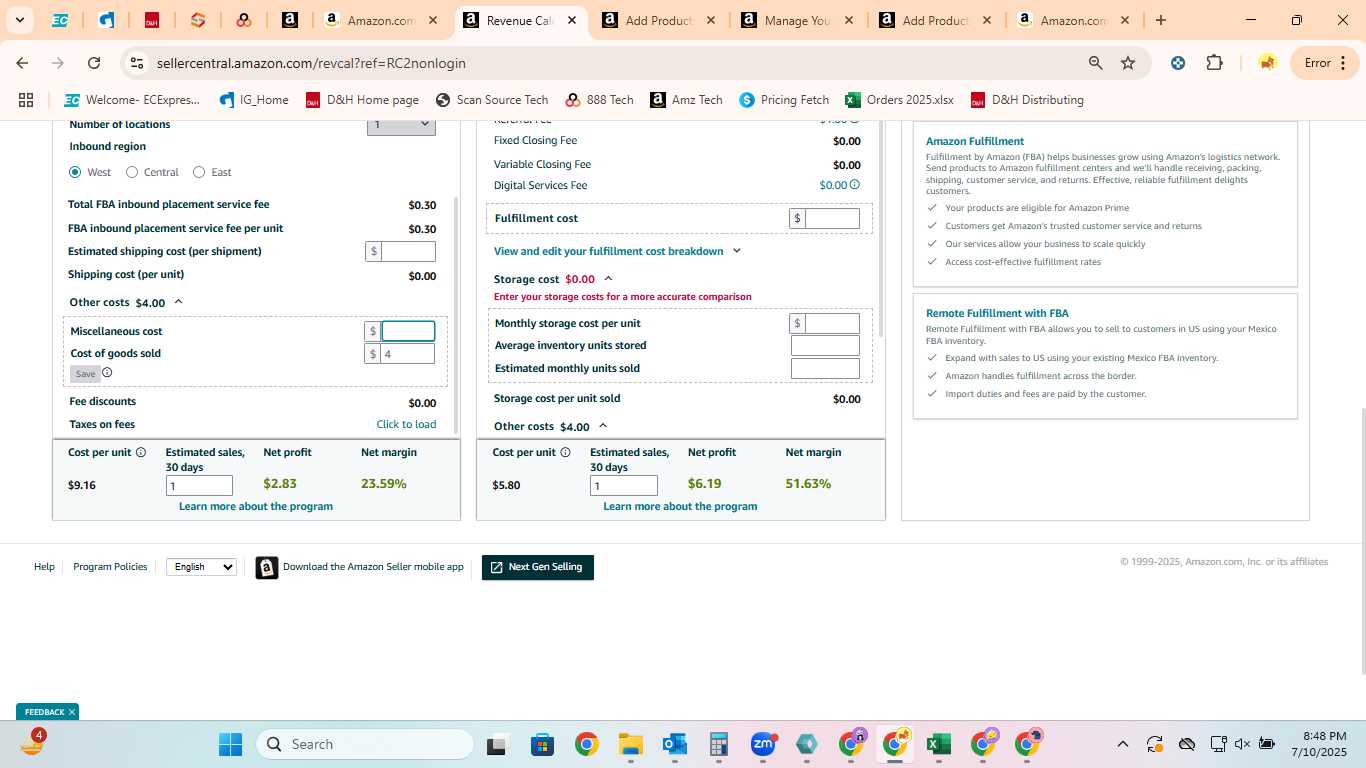Open the Amz Tech bookmark

click(686, 100)
